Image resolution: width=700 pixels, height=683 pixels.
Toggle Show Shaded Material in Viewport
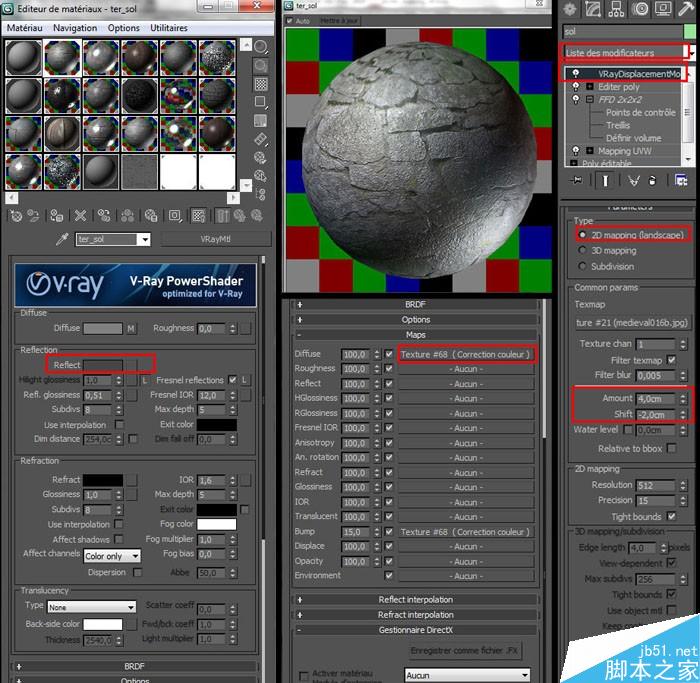[199, 217]
